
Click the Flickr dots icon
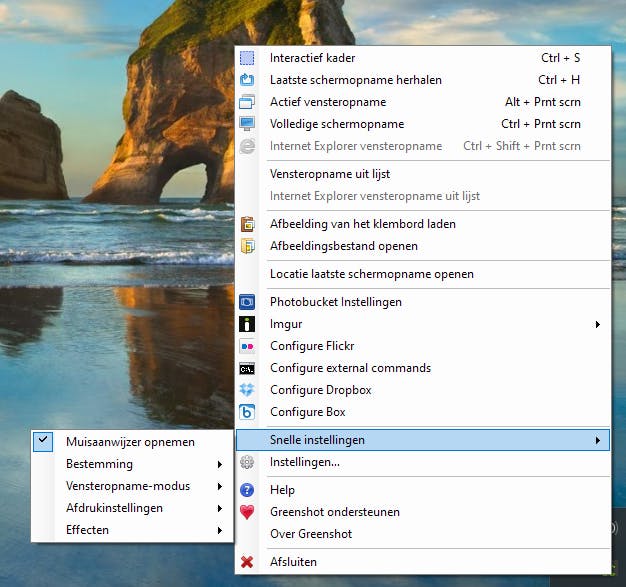[247, 346]
